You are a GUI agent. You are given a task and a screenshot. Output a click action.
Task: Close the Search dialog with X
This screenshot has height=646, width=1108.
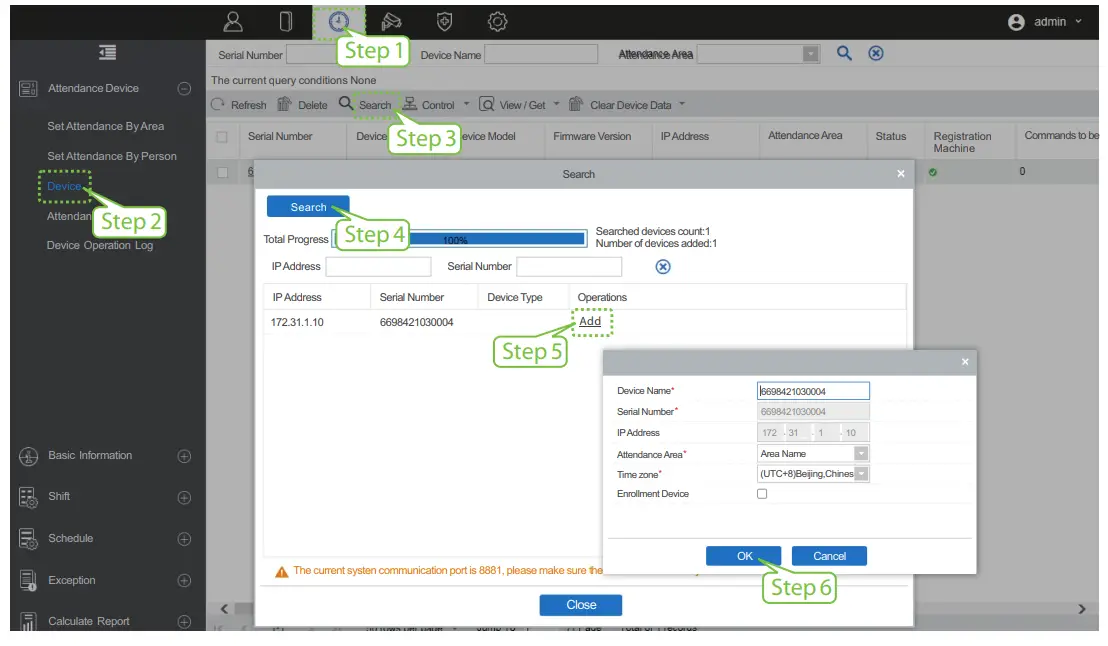pyautogui.click(x=900, y=174)
